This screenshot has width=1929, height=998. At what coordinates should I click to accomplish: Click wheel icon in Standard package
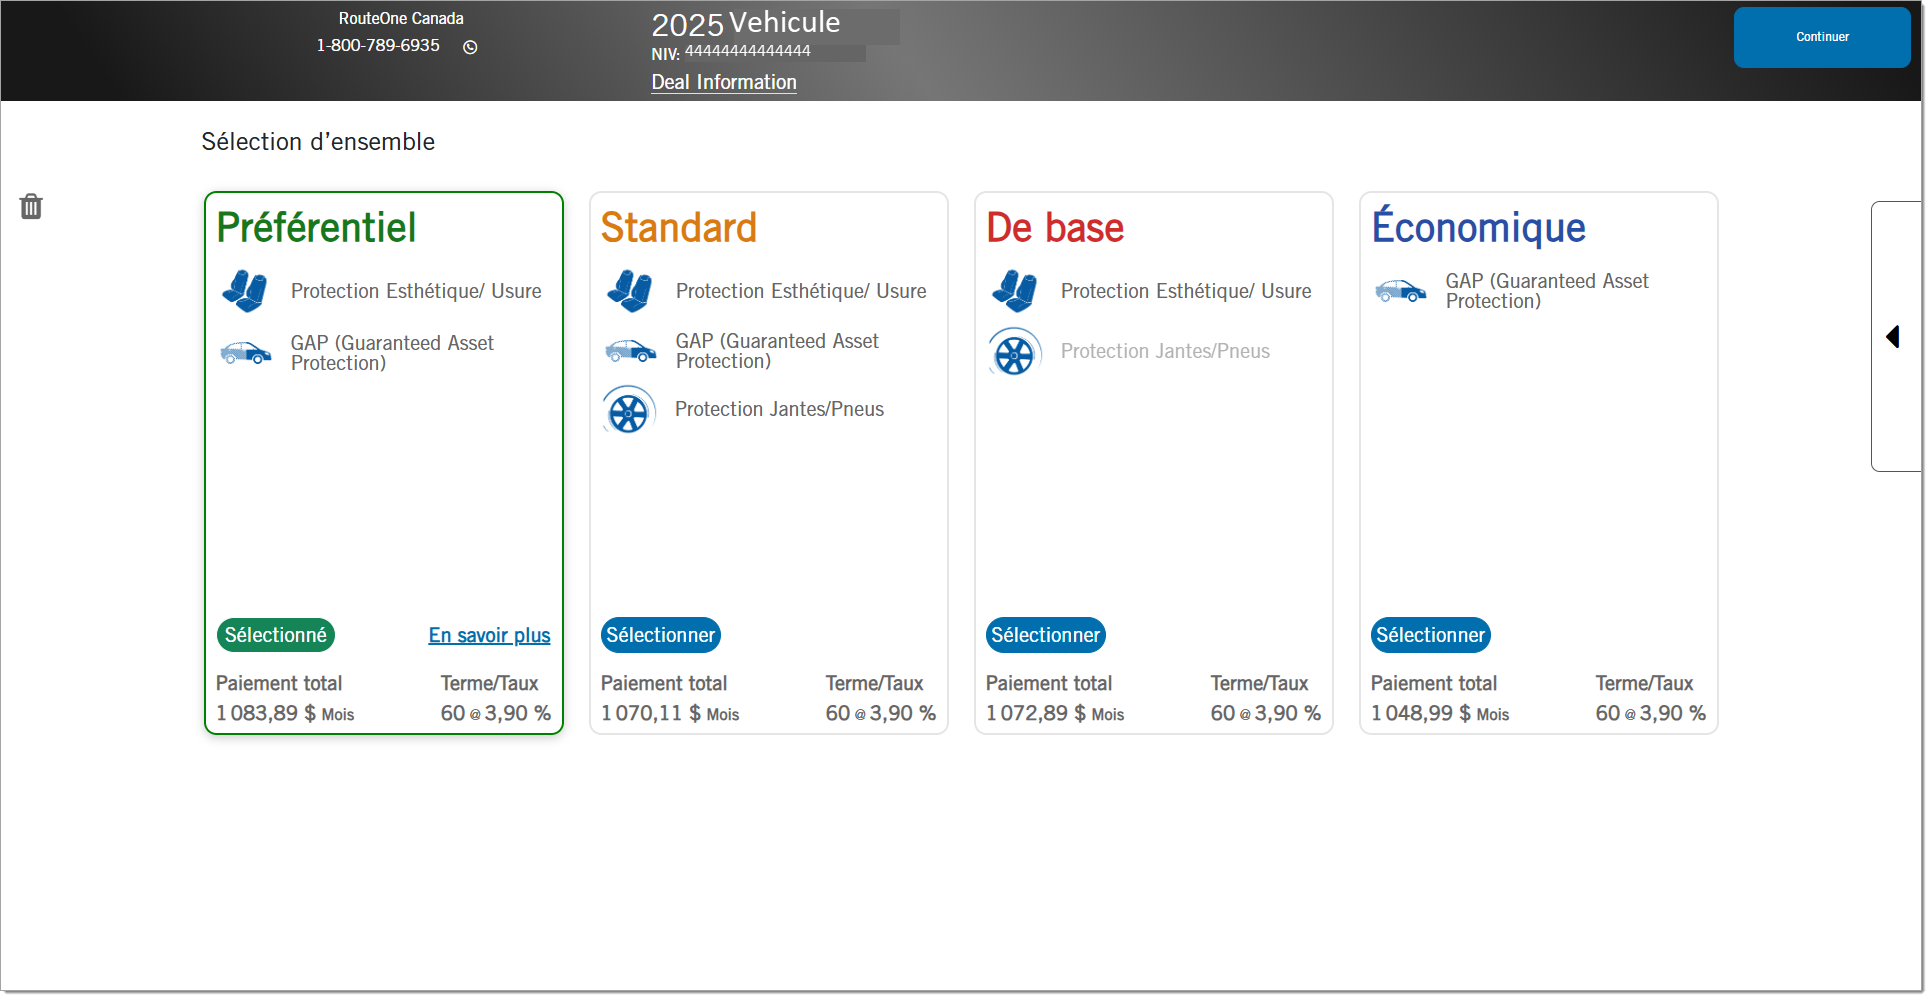(x=629, y=410)
